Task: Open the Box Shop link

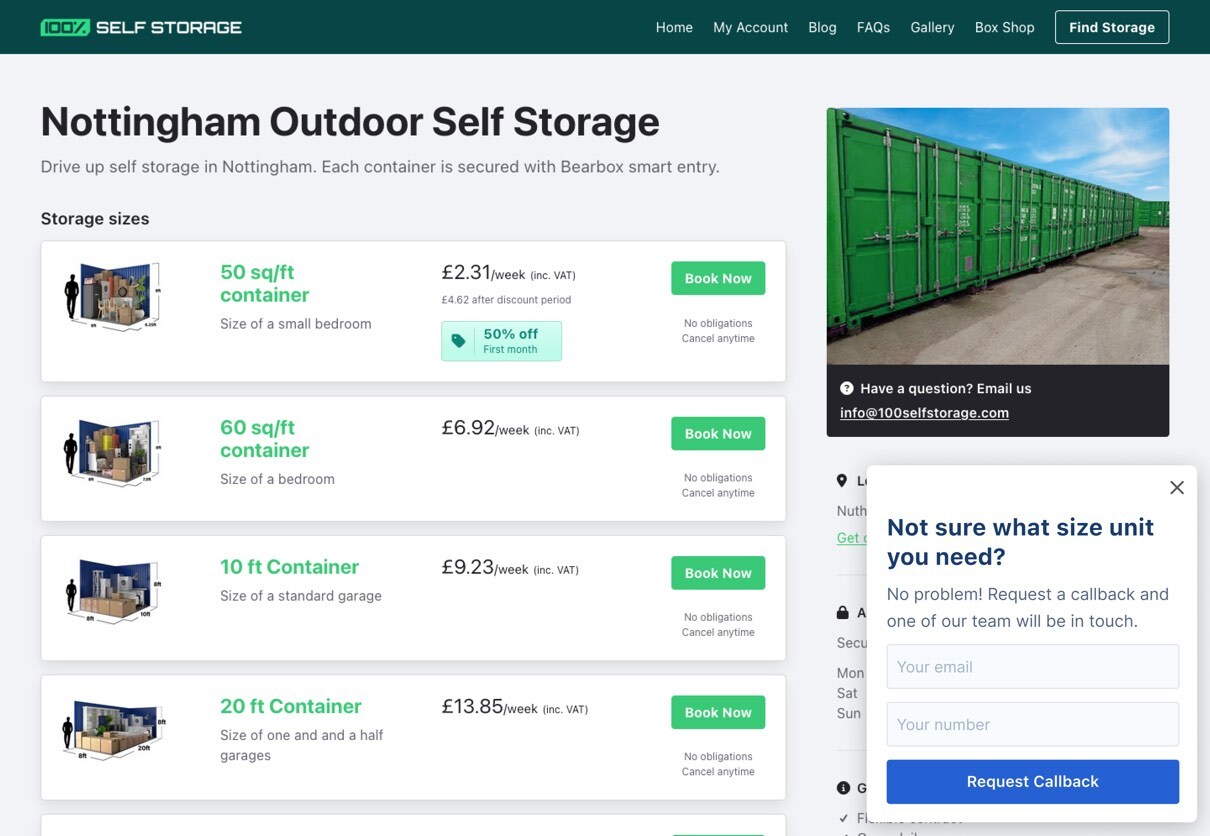Action: [1004, 27]
